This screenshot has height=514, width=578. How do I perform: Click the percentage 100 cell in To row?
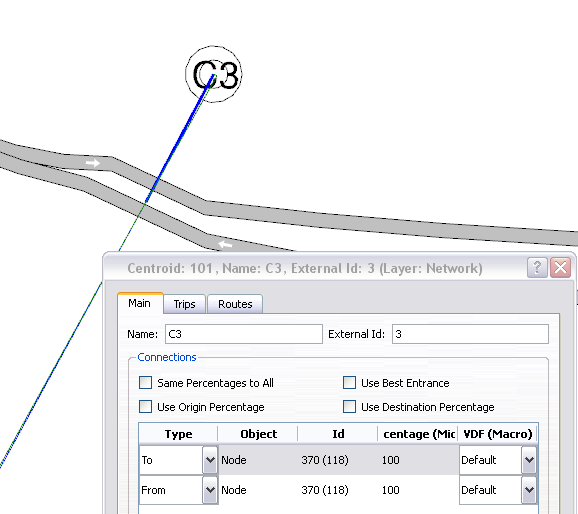tap(418, 460)
